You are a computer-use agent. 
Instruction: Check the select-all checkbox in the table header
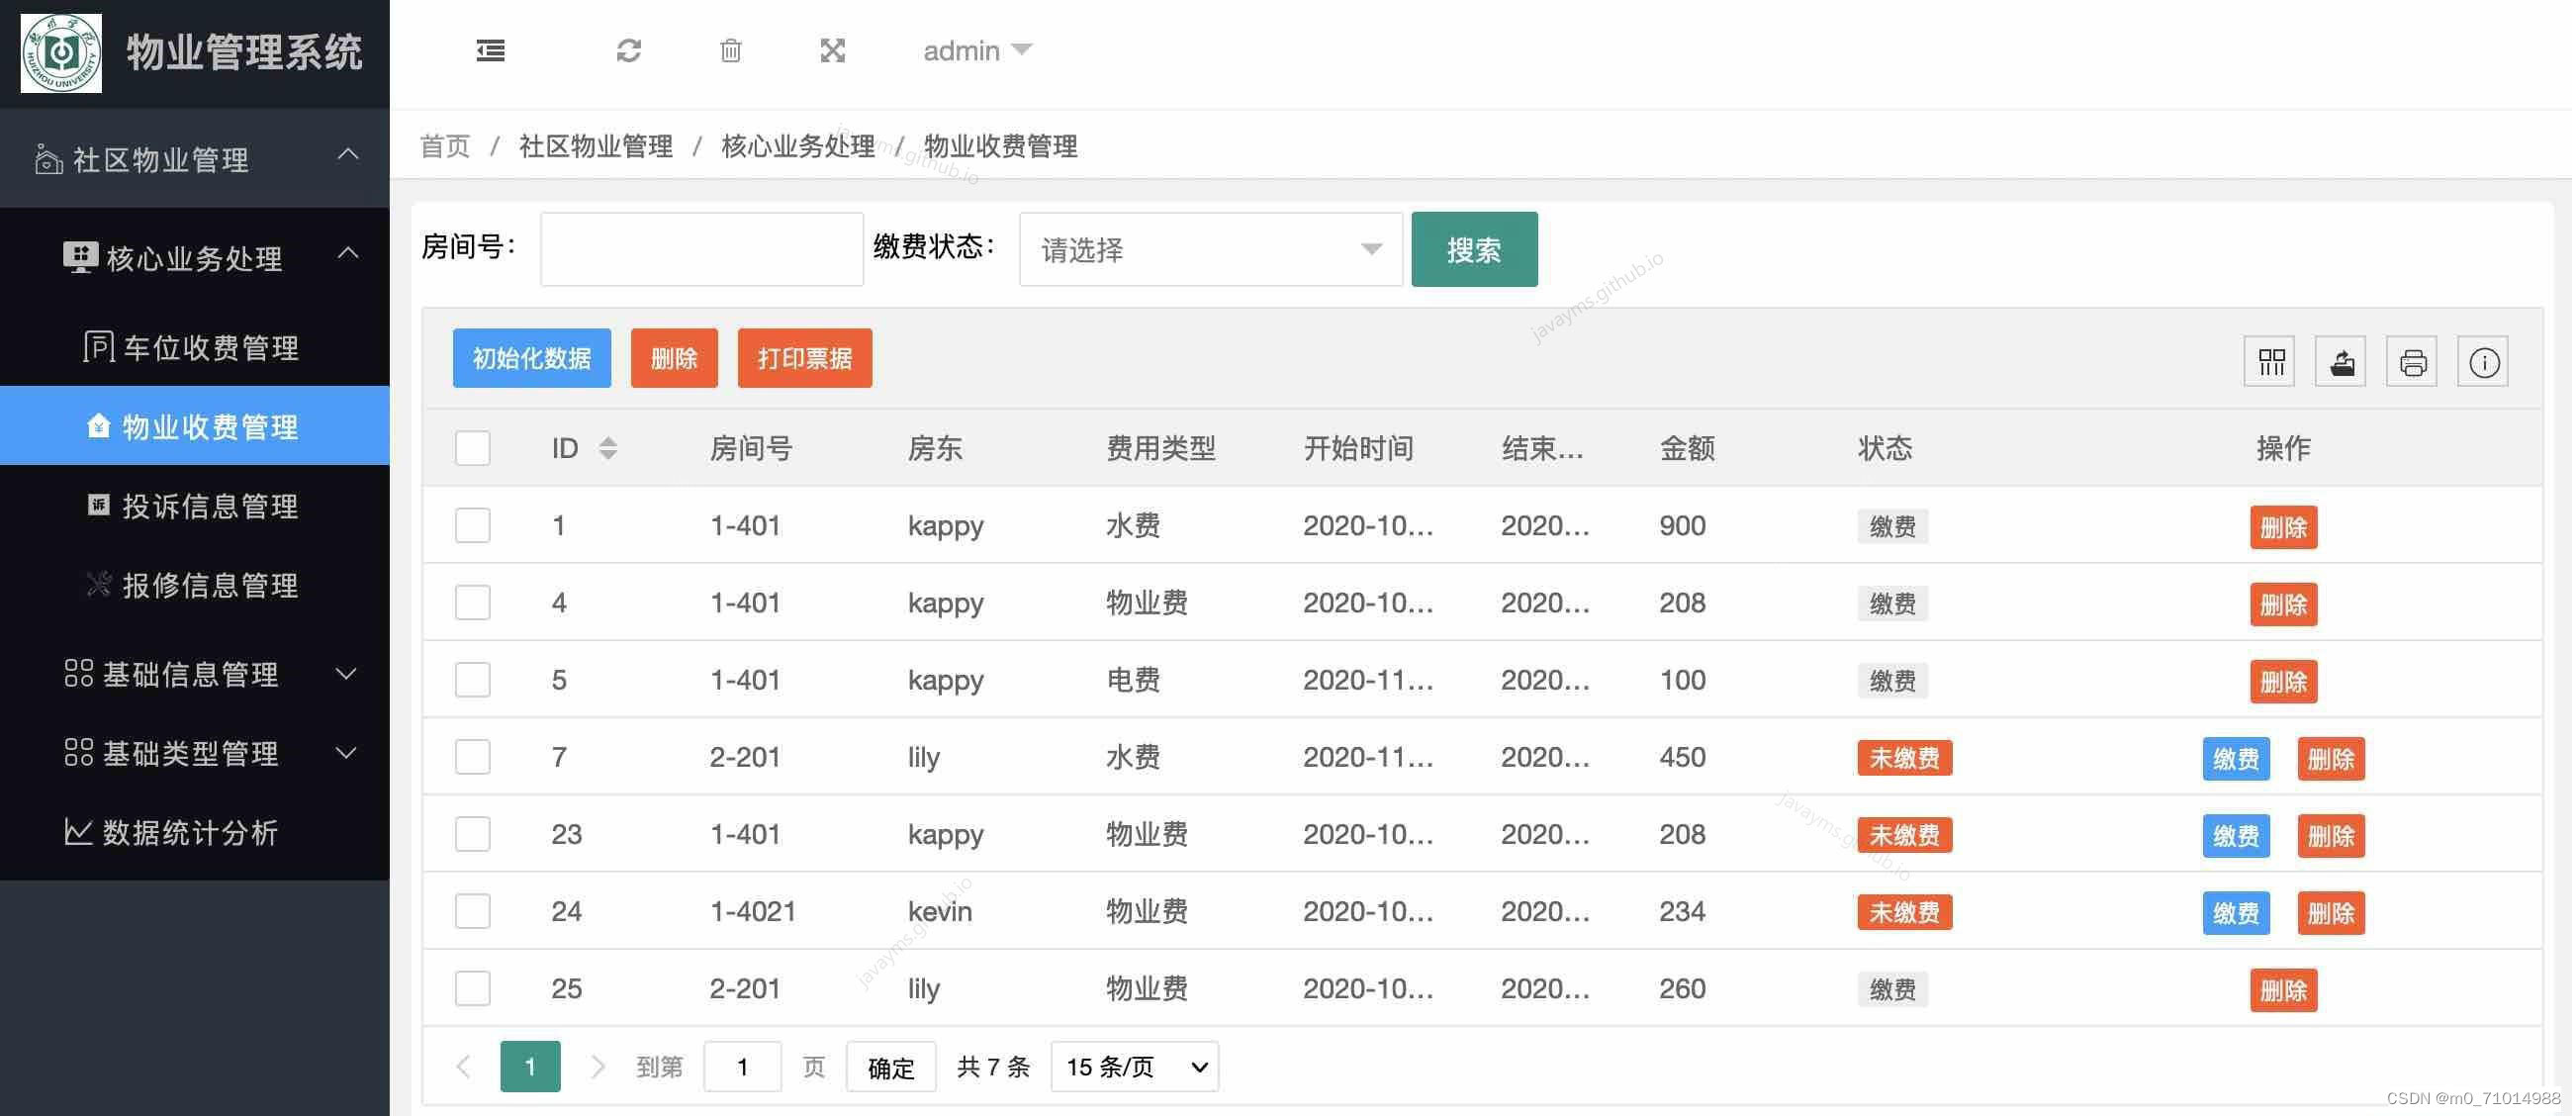(472, 448)
